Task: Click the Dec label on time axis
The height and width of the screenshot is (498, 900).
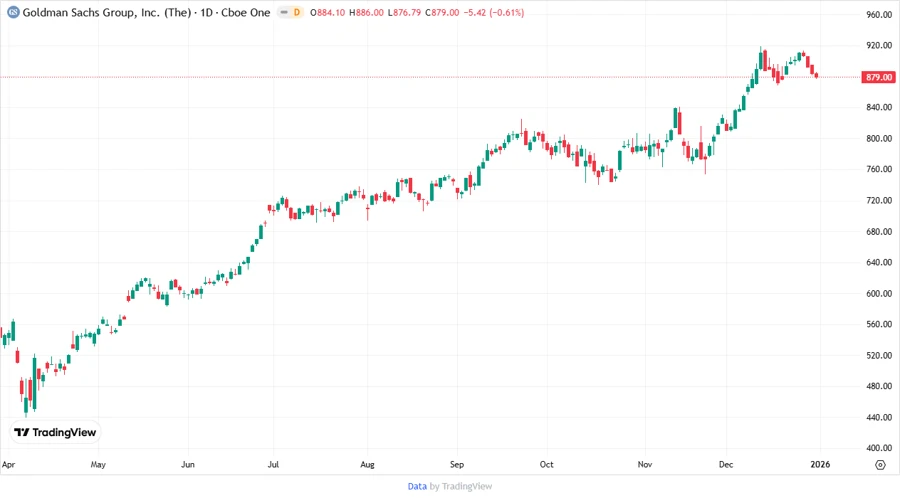Action: coord(726,464)
